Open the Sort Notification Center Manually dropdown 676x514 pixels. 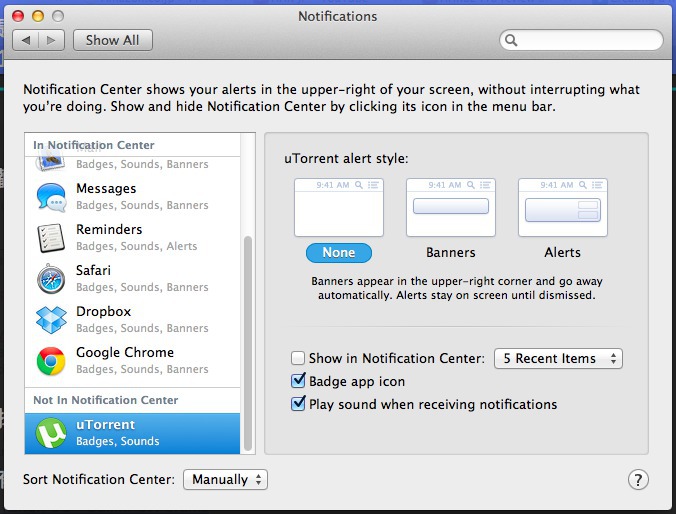coord(225,480)
